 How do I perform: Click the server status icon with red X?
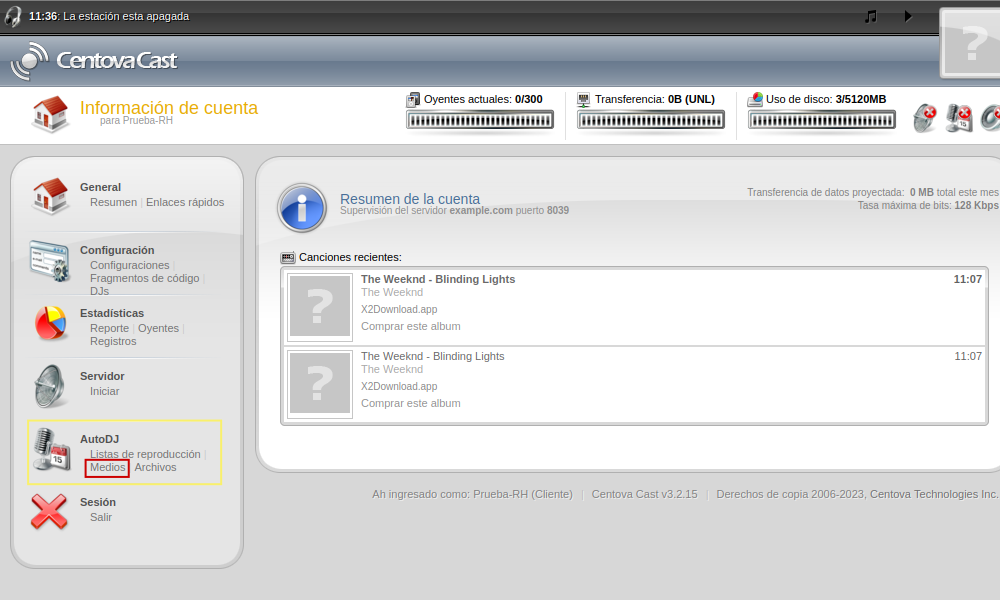pyautogui.click(x=925, y=118)
